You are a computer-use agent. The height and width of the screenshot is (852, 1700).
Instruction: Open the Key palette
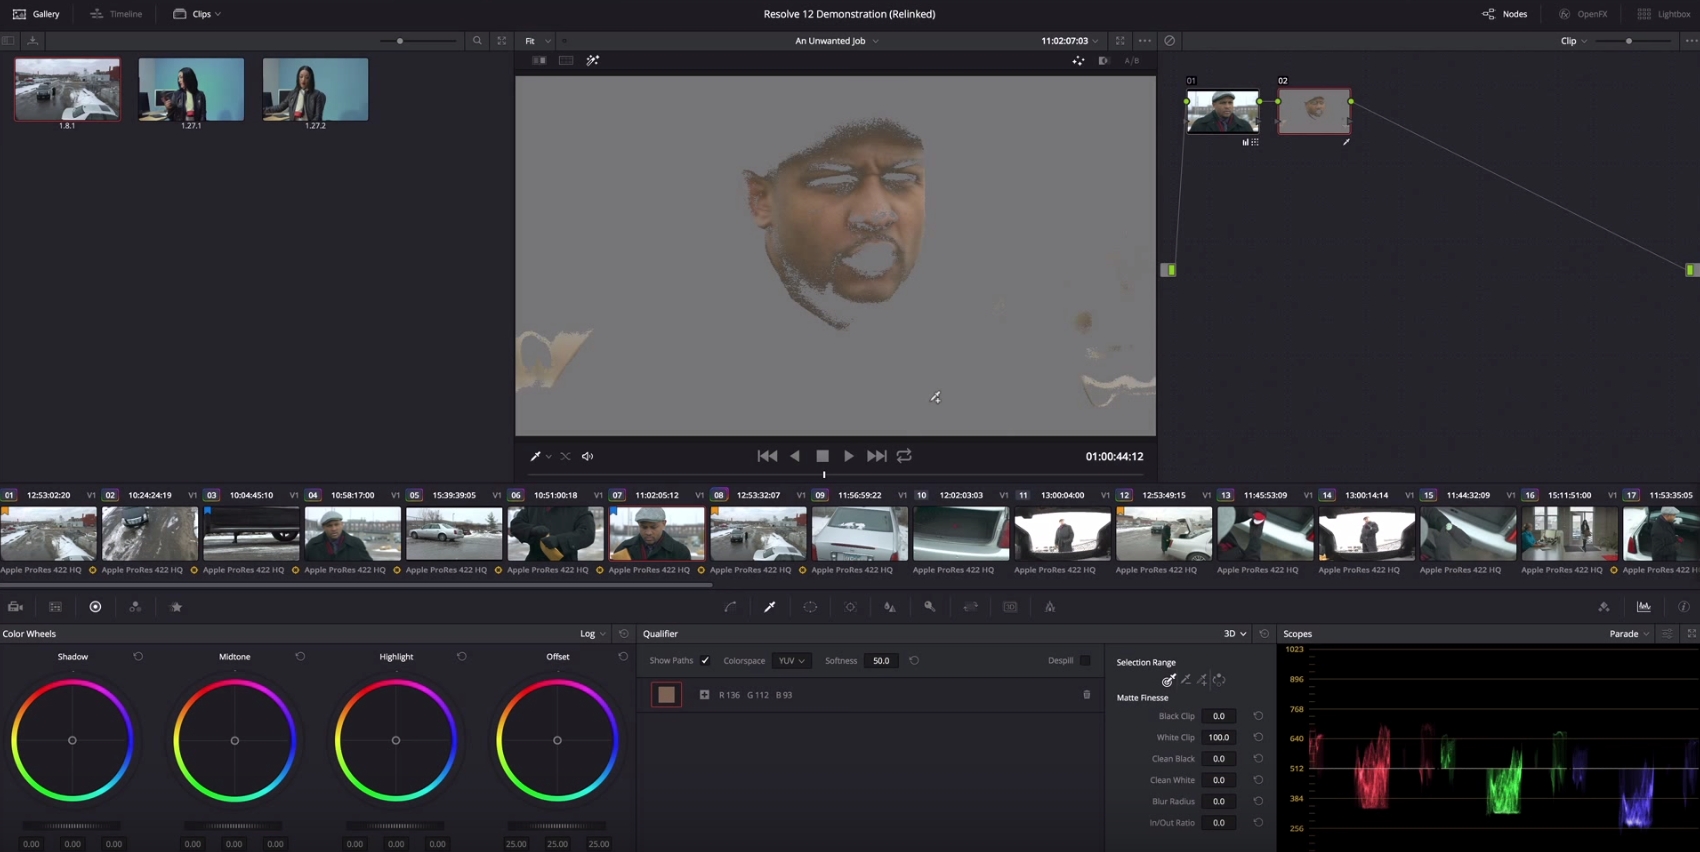coord(930,607)
